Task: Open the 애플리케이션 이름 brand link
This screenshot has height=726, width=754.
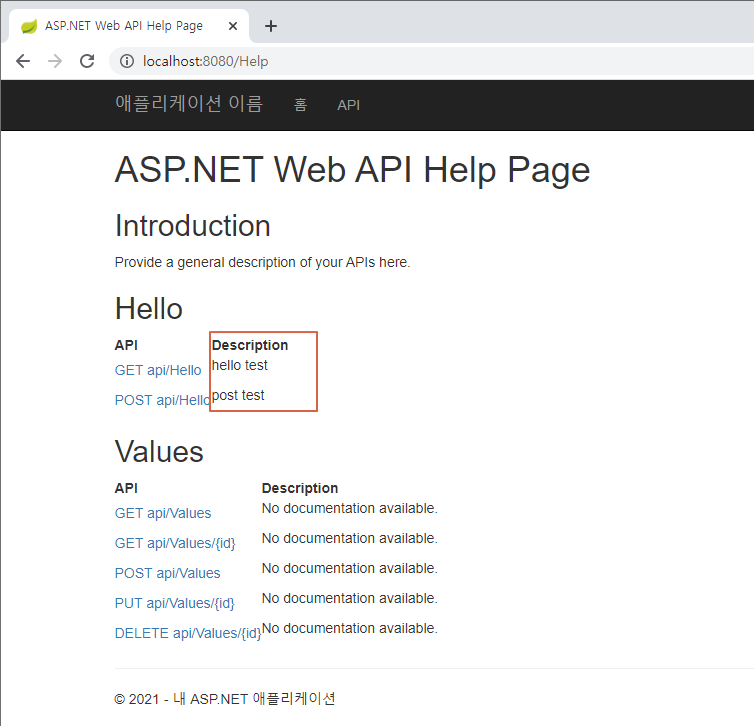Action: point(189,103)
